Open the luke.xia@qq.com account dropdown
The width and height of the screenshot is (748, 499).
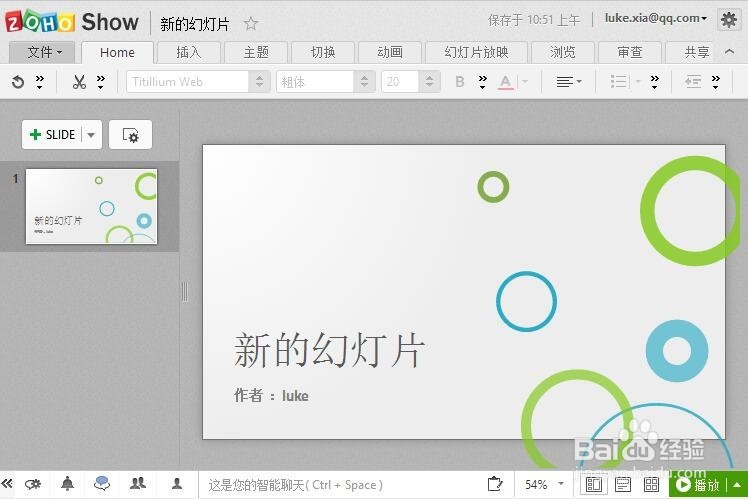(x=656, y=18)
